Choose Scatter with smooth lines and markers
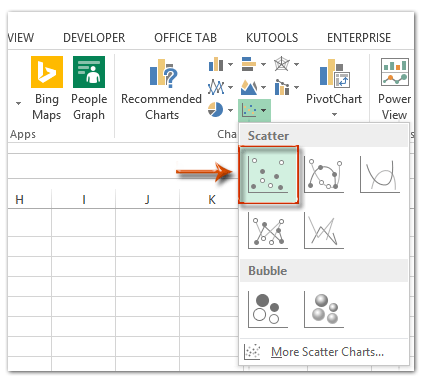Viewport: 424px width, 381px height. pos(324,175)
